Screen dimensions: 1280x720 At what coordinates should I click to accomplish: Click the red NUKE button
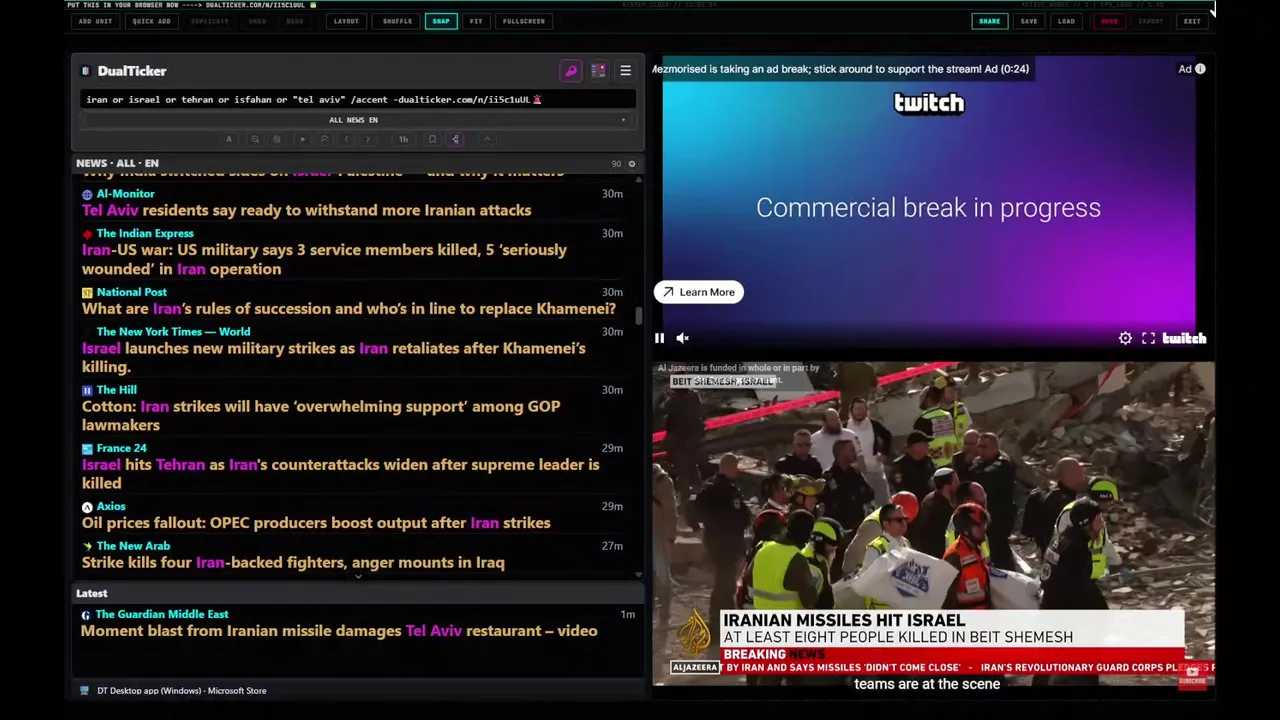pyautogui.click(x=1109, y=21)
